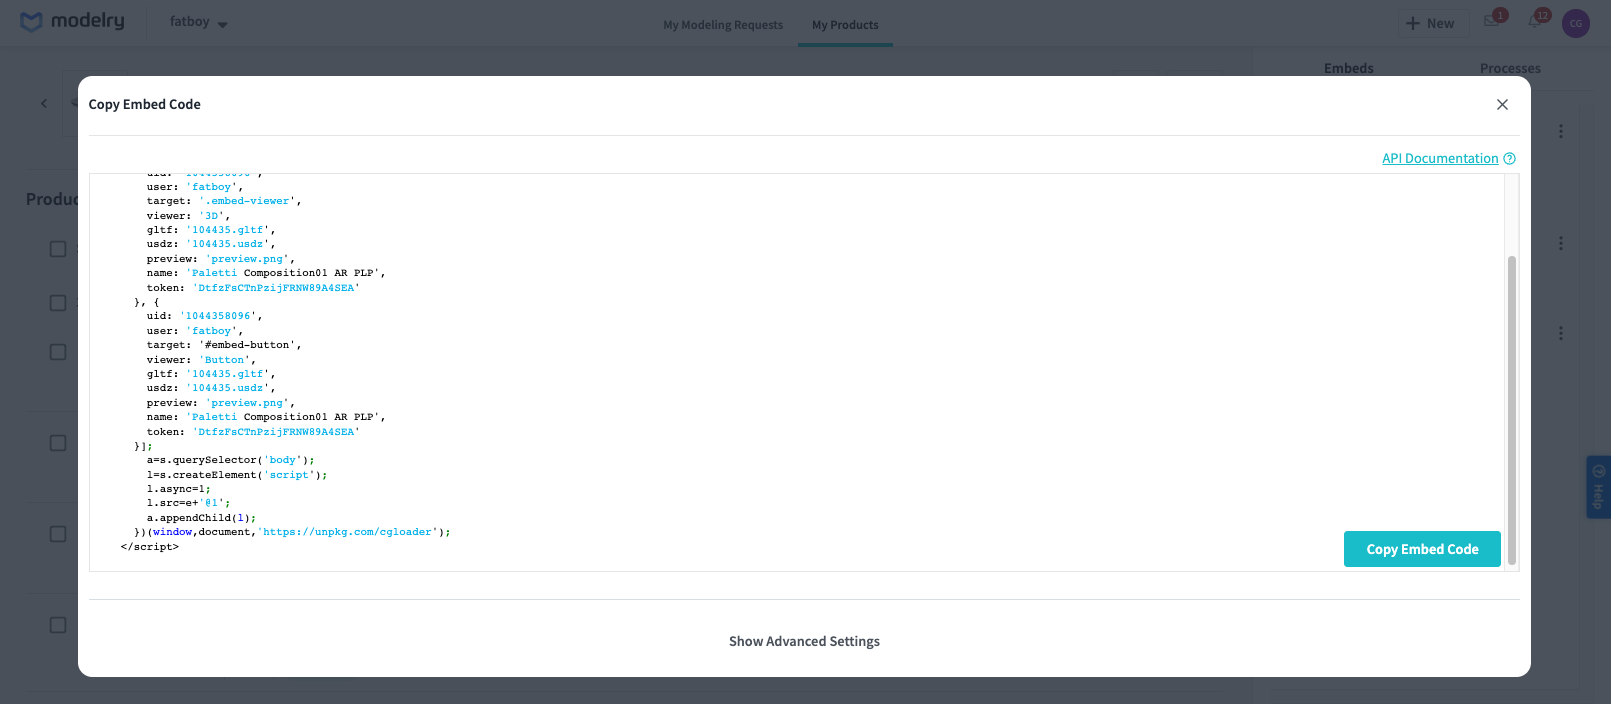Click the Copy Embed Code dialog title
The image size is (1611, 704).
[x=144, y=104]
